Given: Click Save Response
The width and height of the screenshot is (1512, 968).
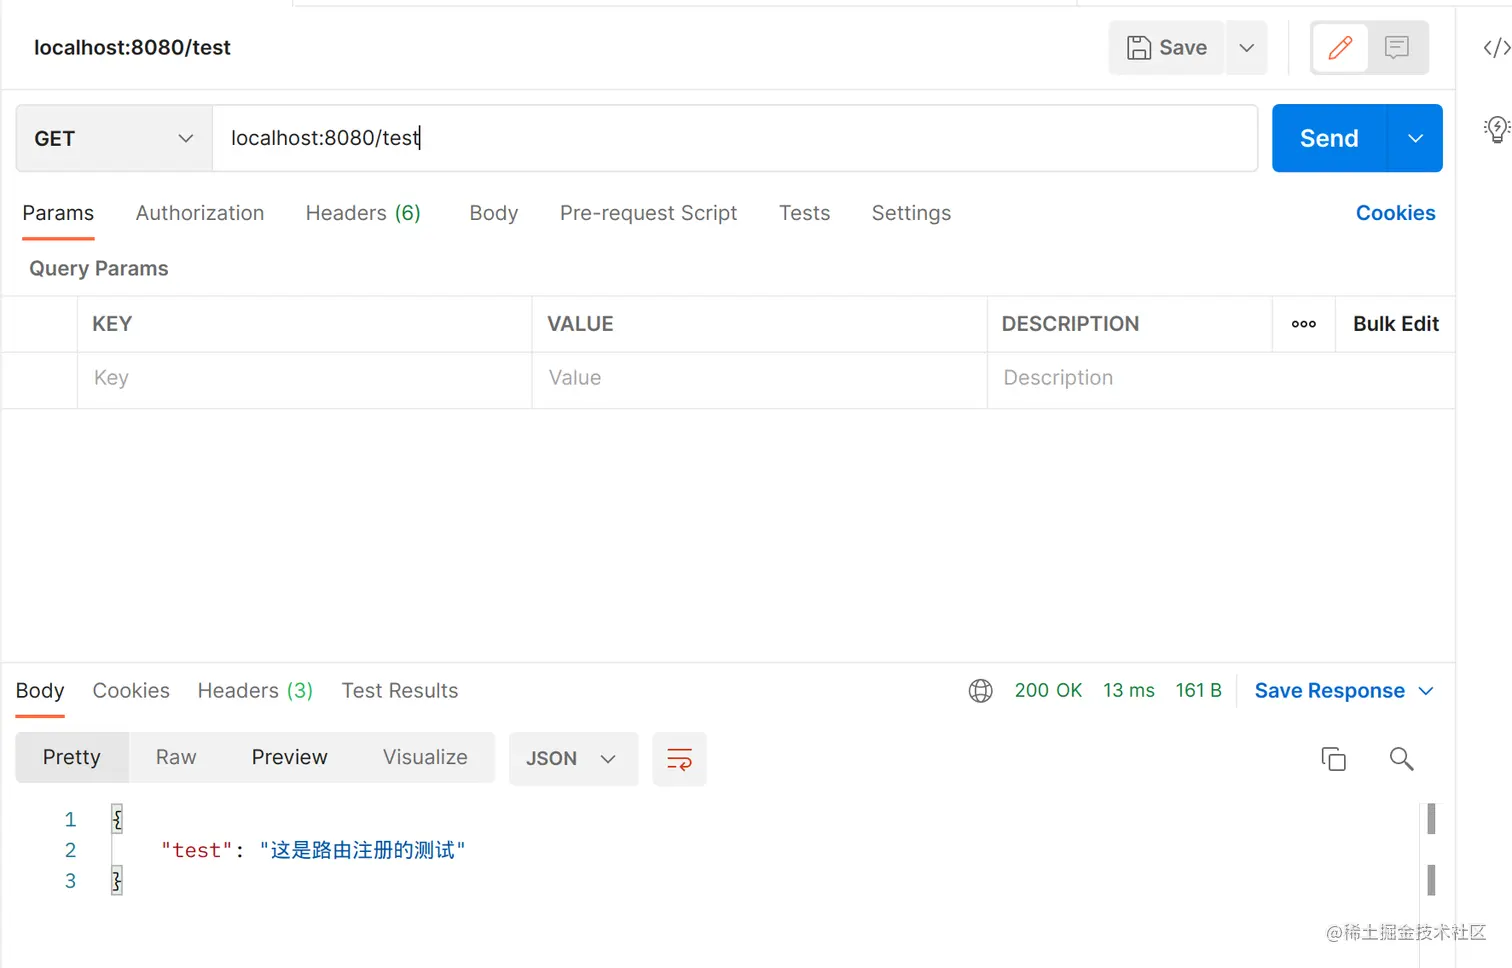Looking at the screenshot, I should click(x=1330, y=691).
